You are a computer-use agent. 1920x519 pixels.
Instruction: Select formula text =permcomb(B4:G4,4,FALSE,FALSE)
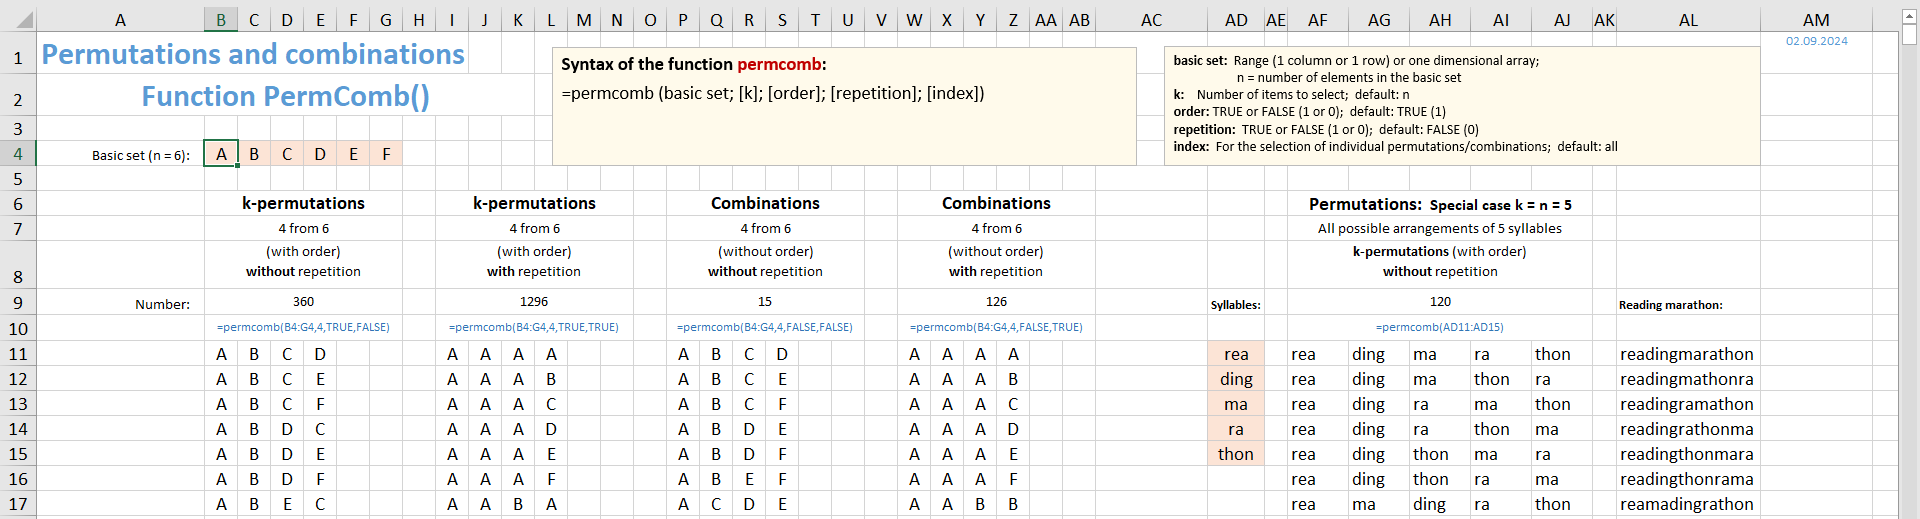pos(765,327)
